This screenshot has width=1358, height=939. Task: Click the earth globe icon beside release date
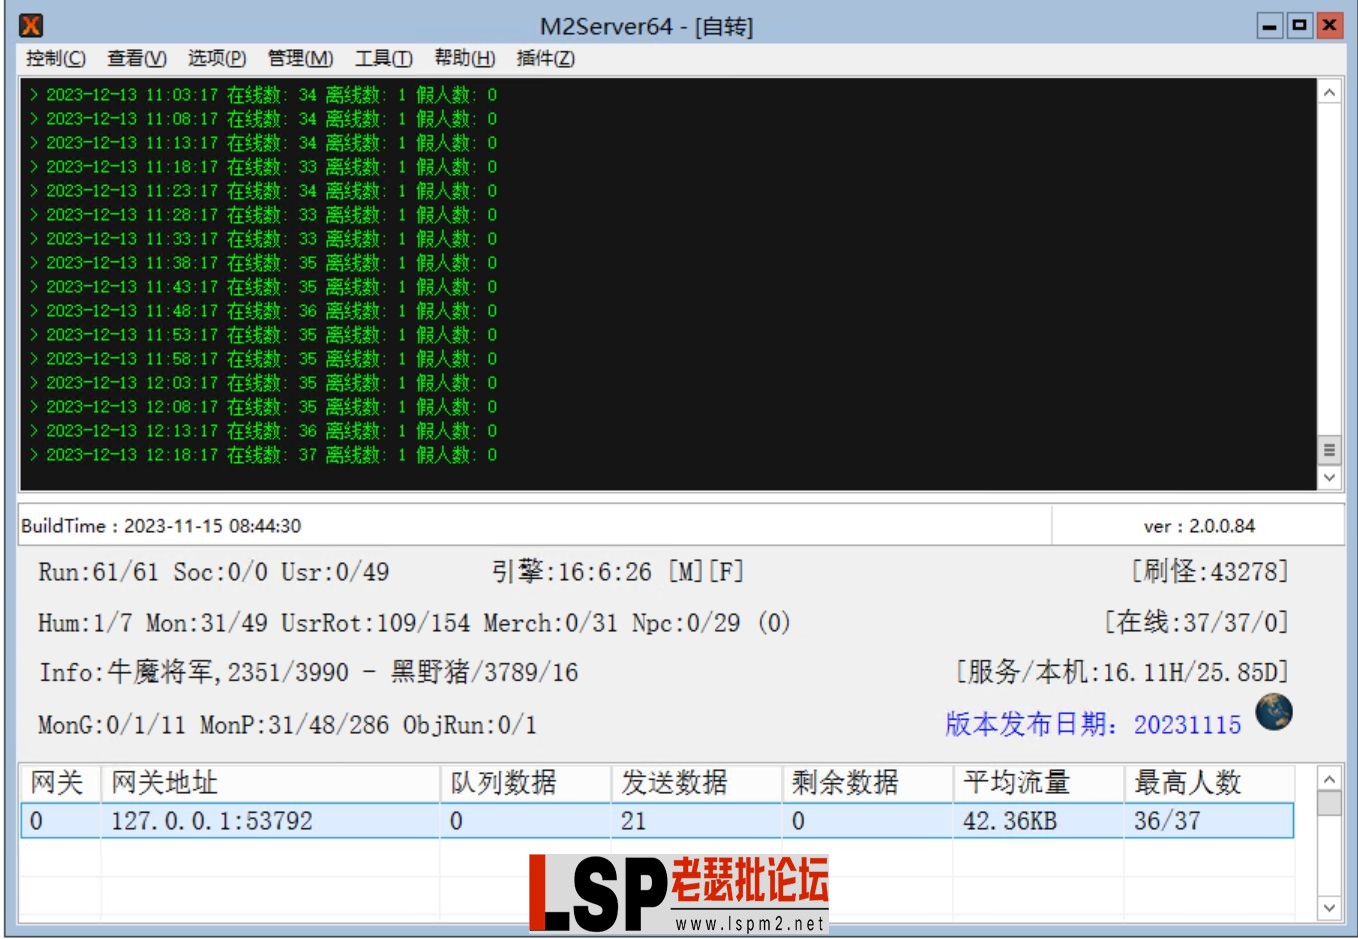coord(1274,713)
